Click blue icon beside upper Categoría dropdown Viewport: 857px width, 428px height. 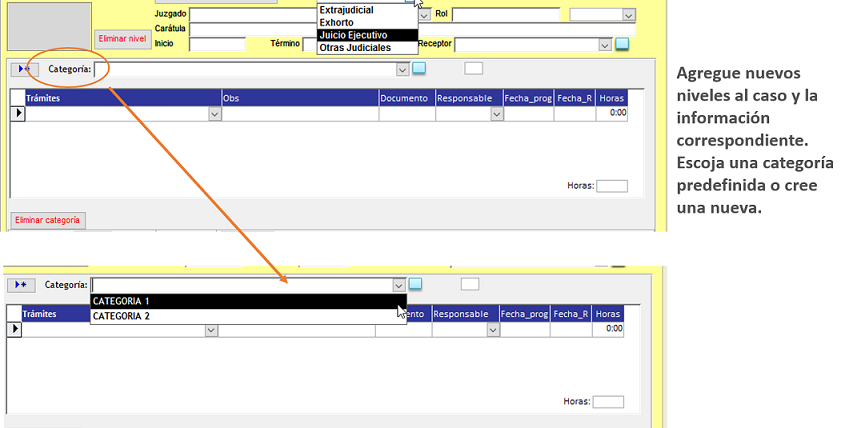(x=419, y=68)
